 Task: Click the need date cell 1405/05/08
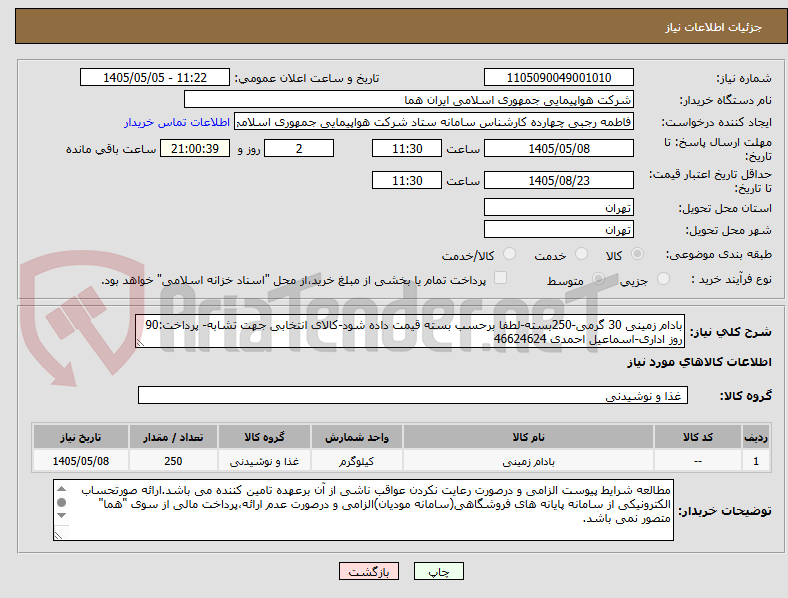[80, 461]
